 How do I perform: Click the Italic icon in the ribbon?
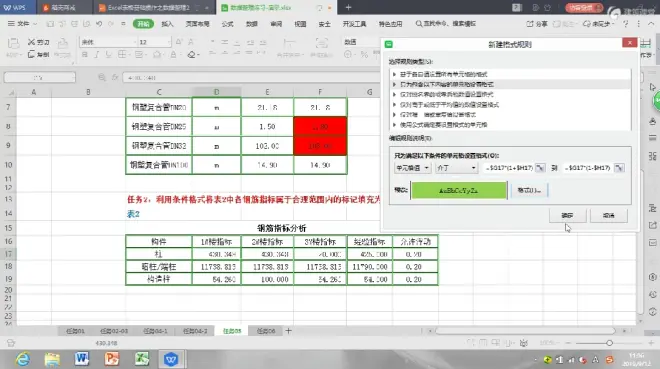click(x=96, y=55)
